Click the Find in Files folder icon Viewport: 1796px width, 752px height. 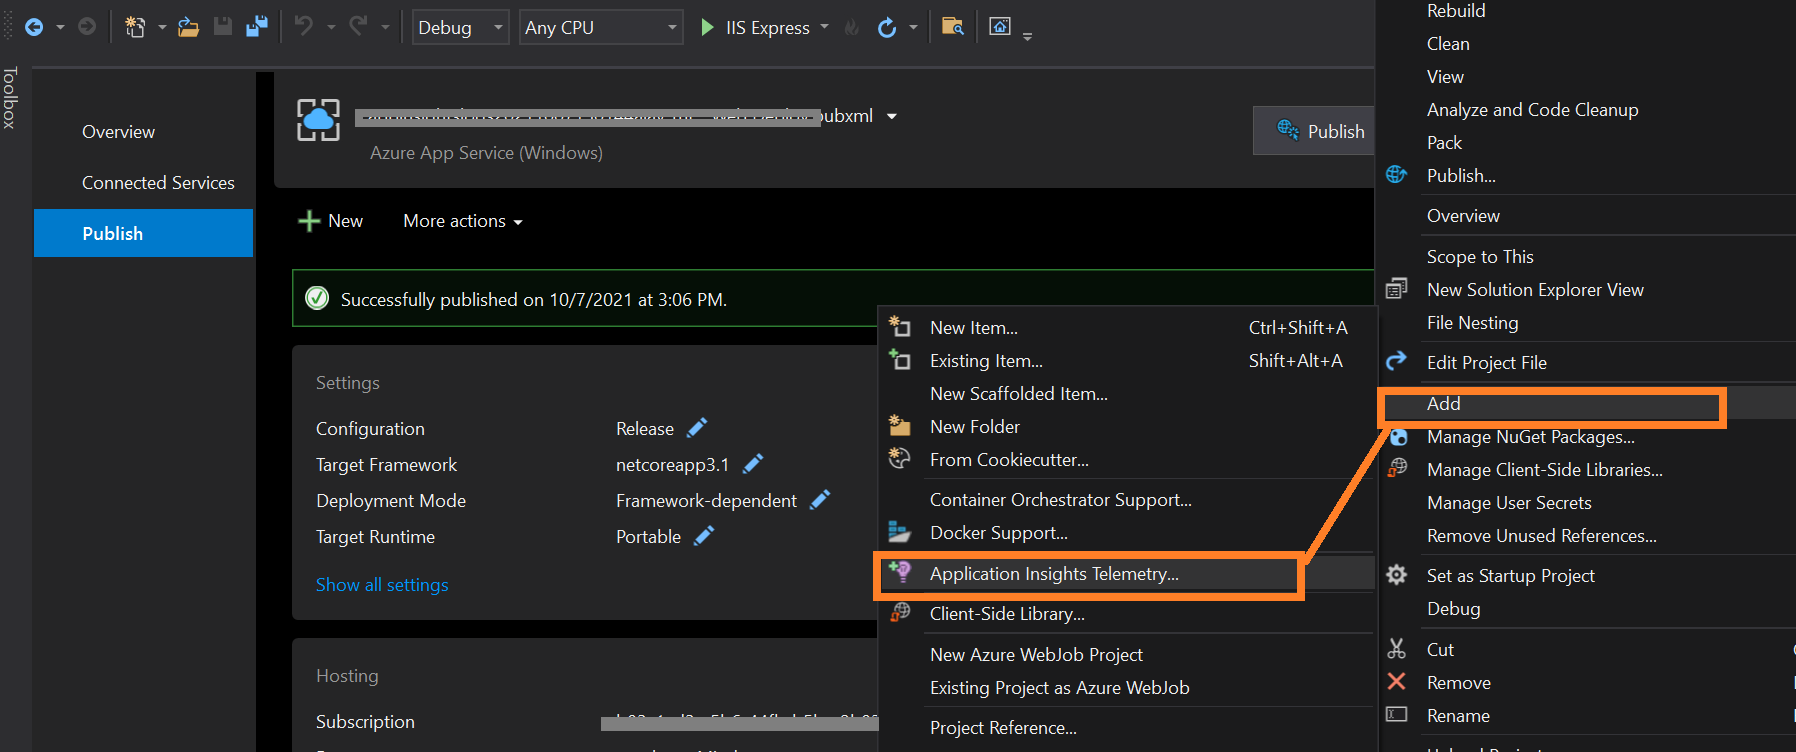(953, 27)
